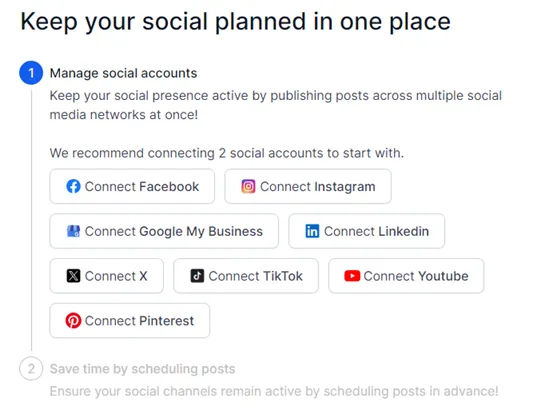This screenshot has width=545, height=418.
Task: Click the Pinterest logo icon
Action: coord(73,321)
